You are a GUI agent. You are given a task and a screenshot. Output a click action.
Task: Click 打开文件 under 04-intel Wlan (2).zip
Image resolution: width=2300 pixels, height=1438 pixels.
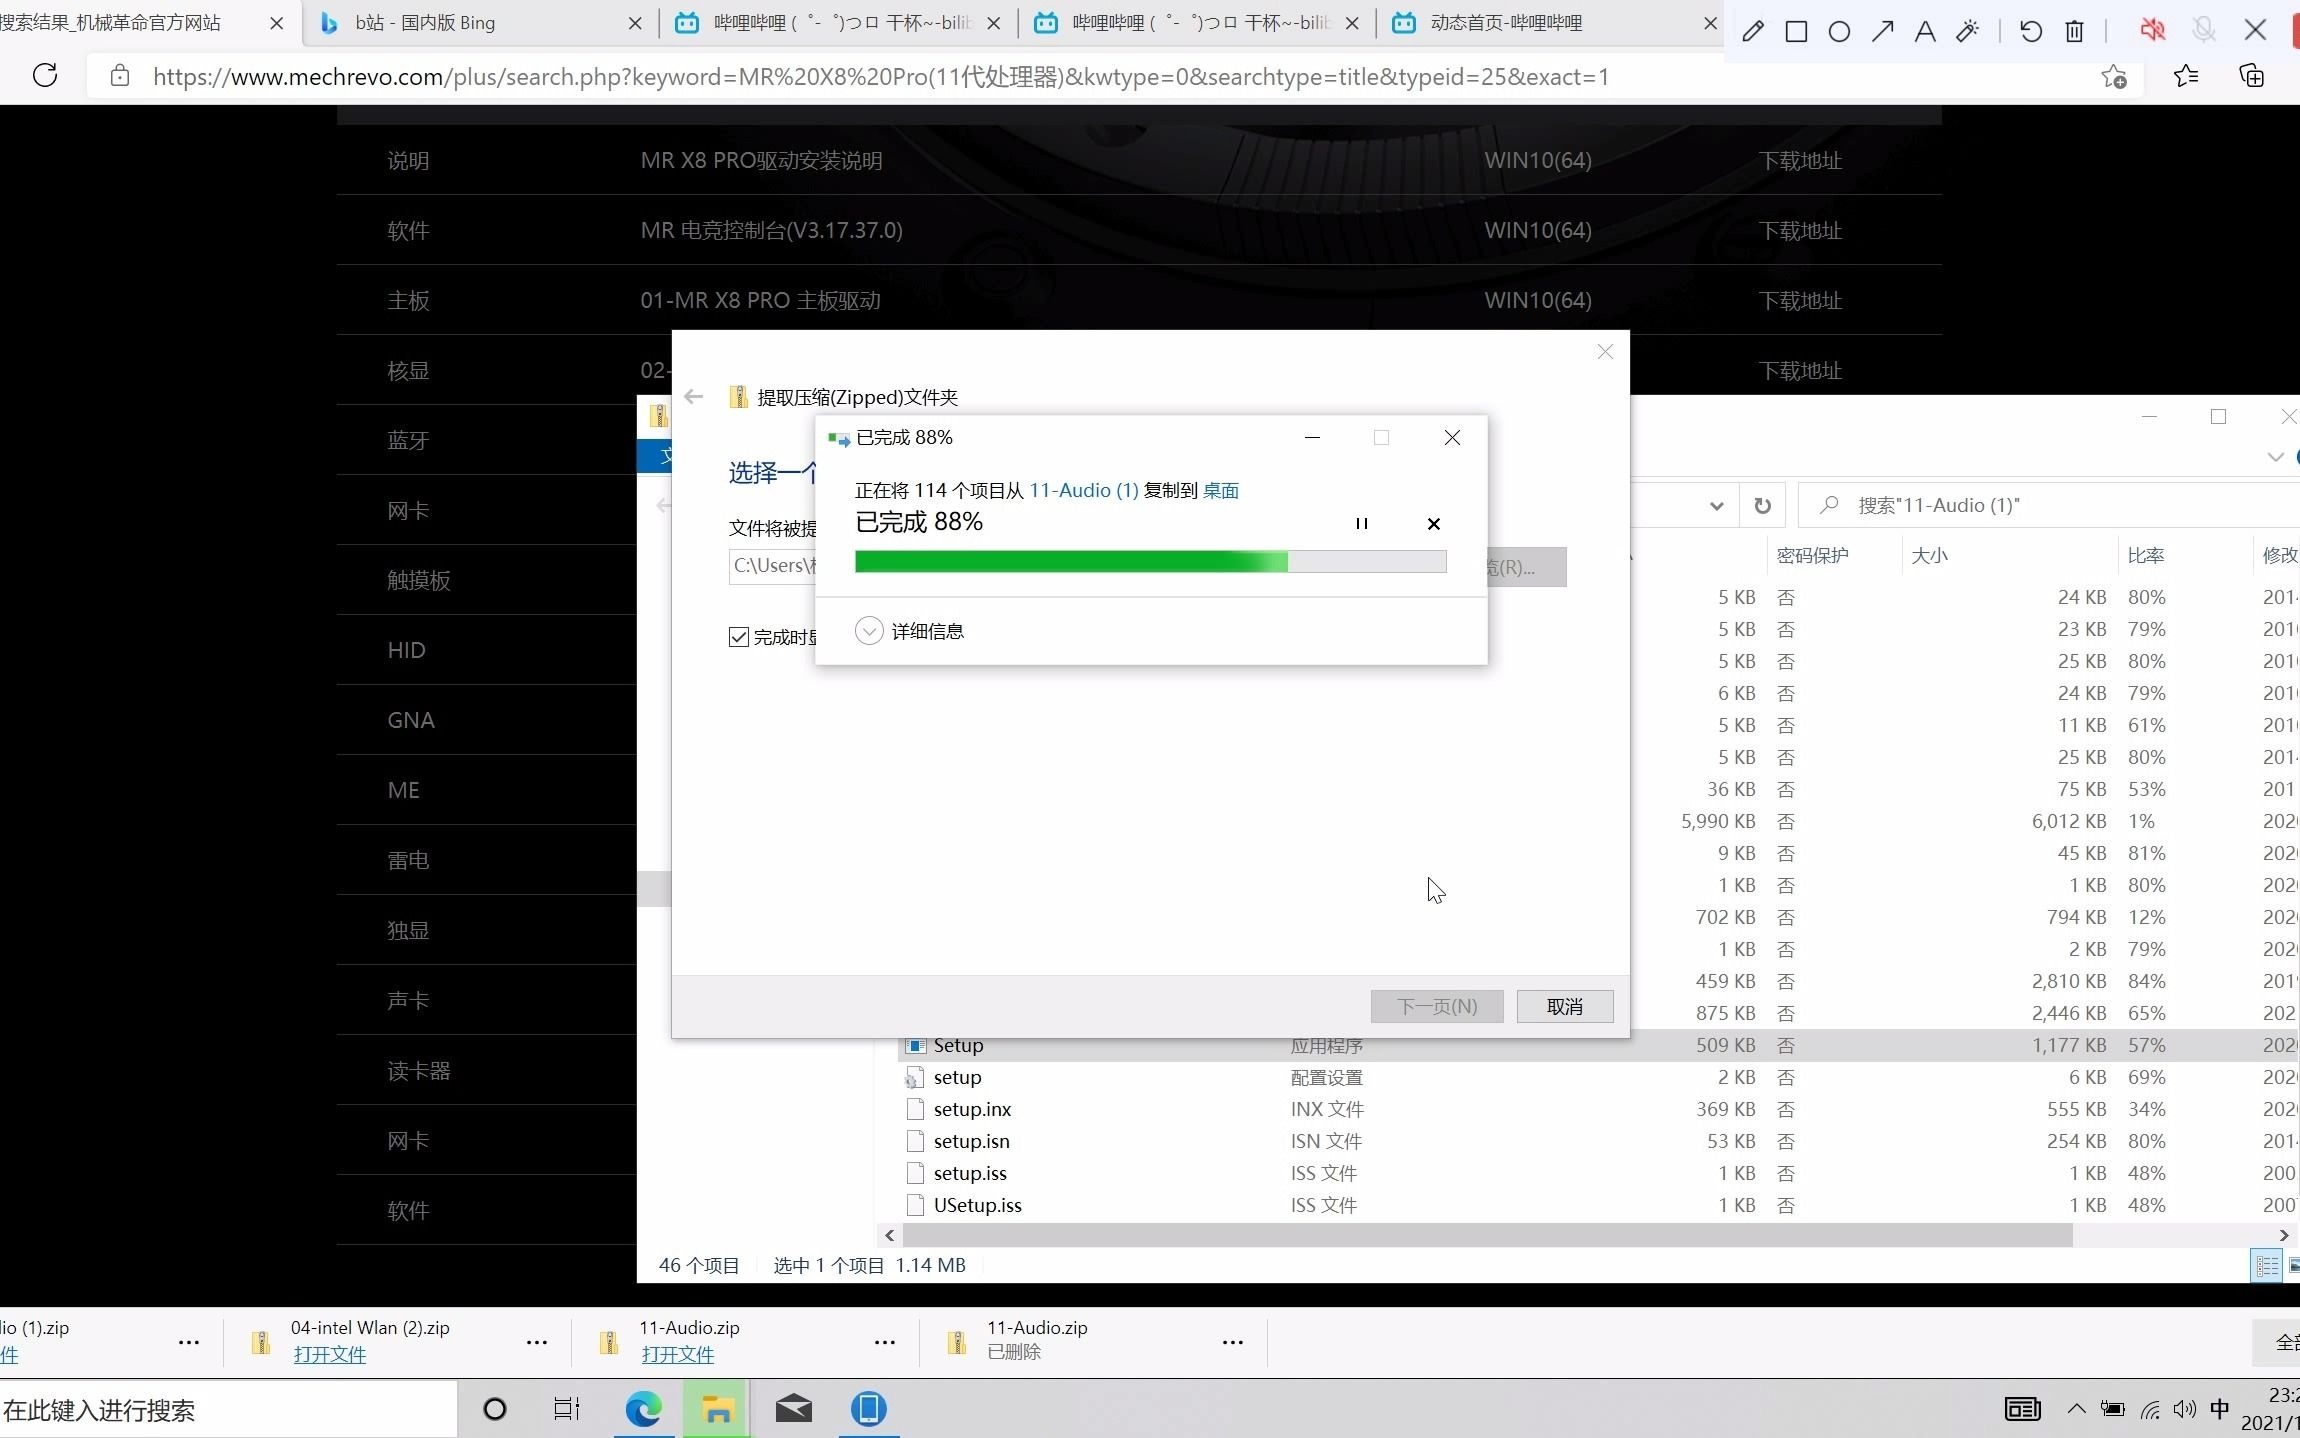click(x=329, y=1354)
